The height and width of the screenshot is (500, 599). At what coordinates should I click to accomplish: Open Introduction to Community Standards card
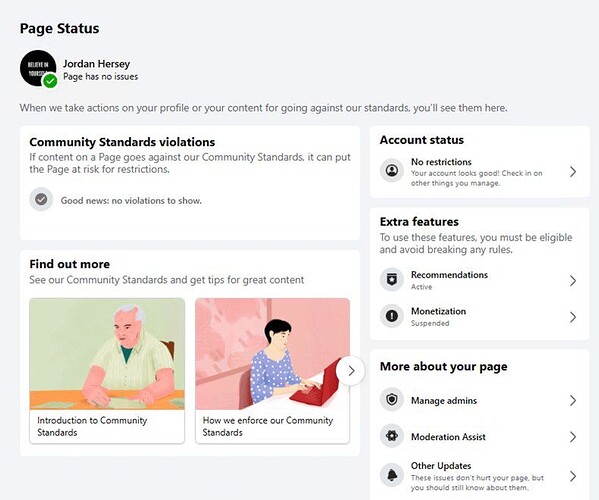pos(107,371)
